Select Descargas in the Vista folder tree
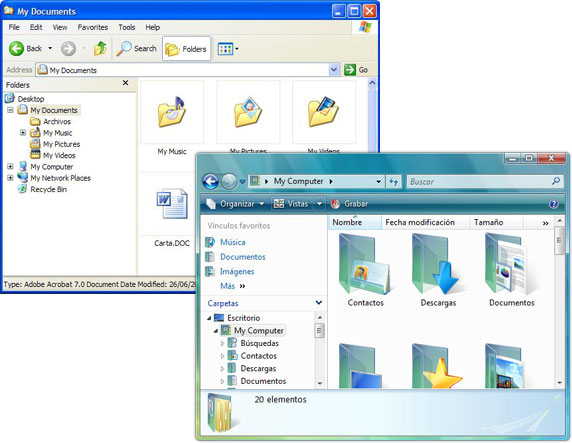Image resolution: width=572 pixels, height=443 pixels. (258, 369)
